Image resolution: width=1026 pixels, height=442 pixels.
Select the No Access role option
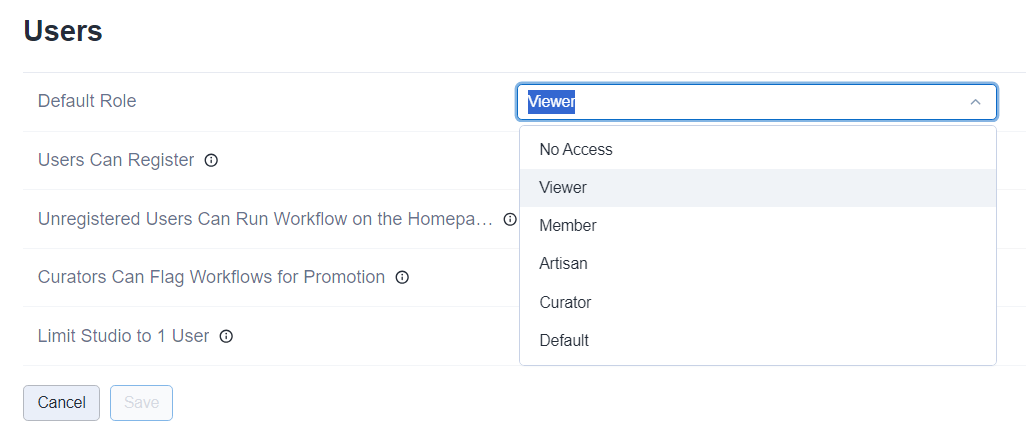pyautogui.click(x=576, y=149)
